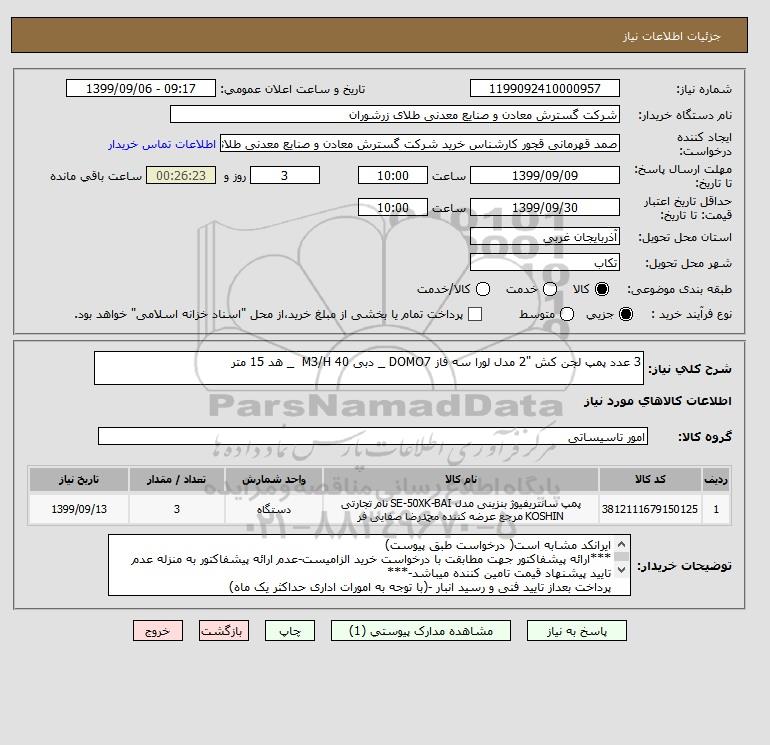Select the خدمت radio button
Screen dimensions: 770x745
pos(550,289)
